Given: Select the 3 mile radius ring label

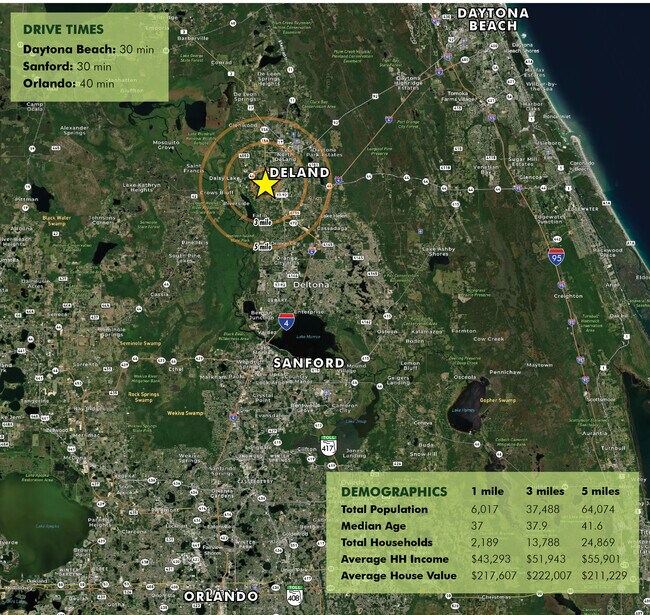Looking at the screenshot, I should pos(262,223).
